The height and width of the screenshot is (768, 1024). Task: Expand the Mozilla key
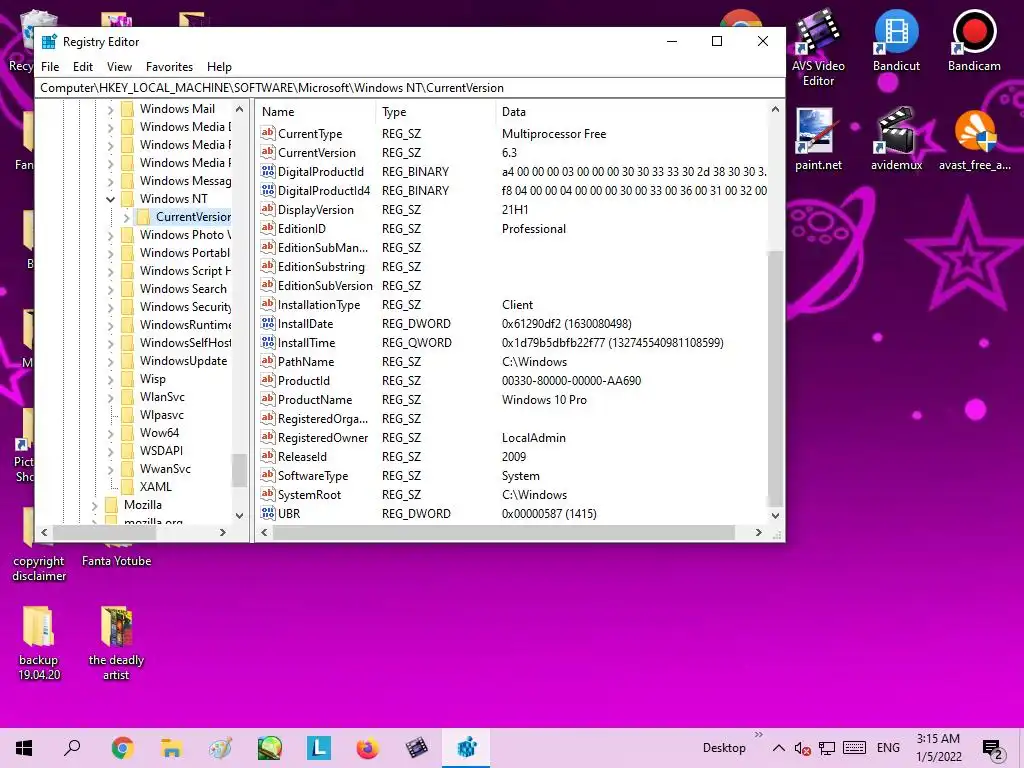(x=95, y=505)
